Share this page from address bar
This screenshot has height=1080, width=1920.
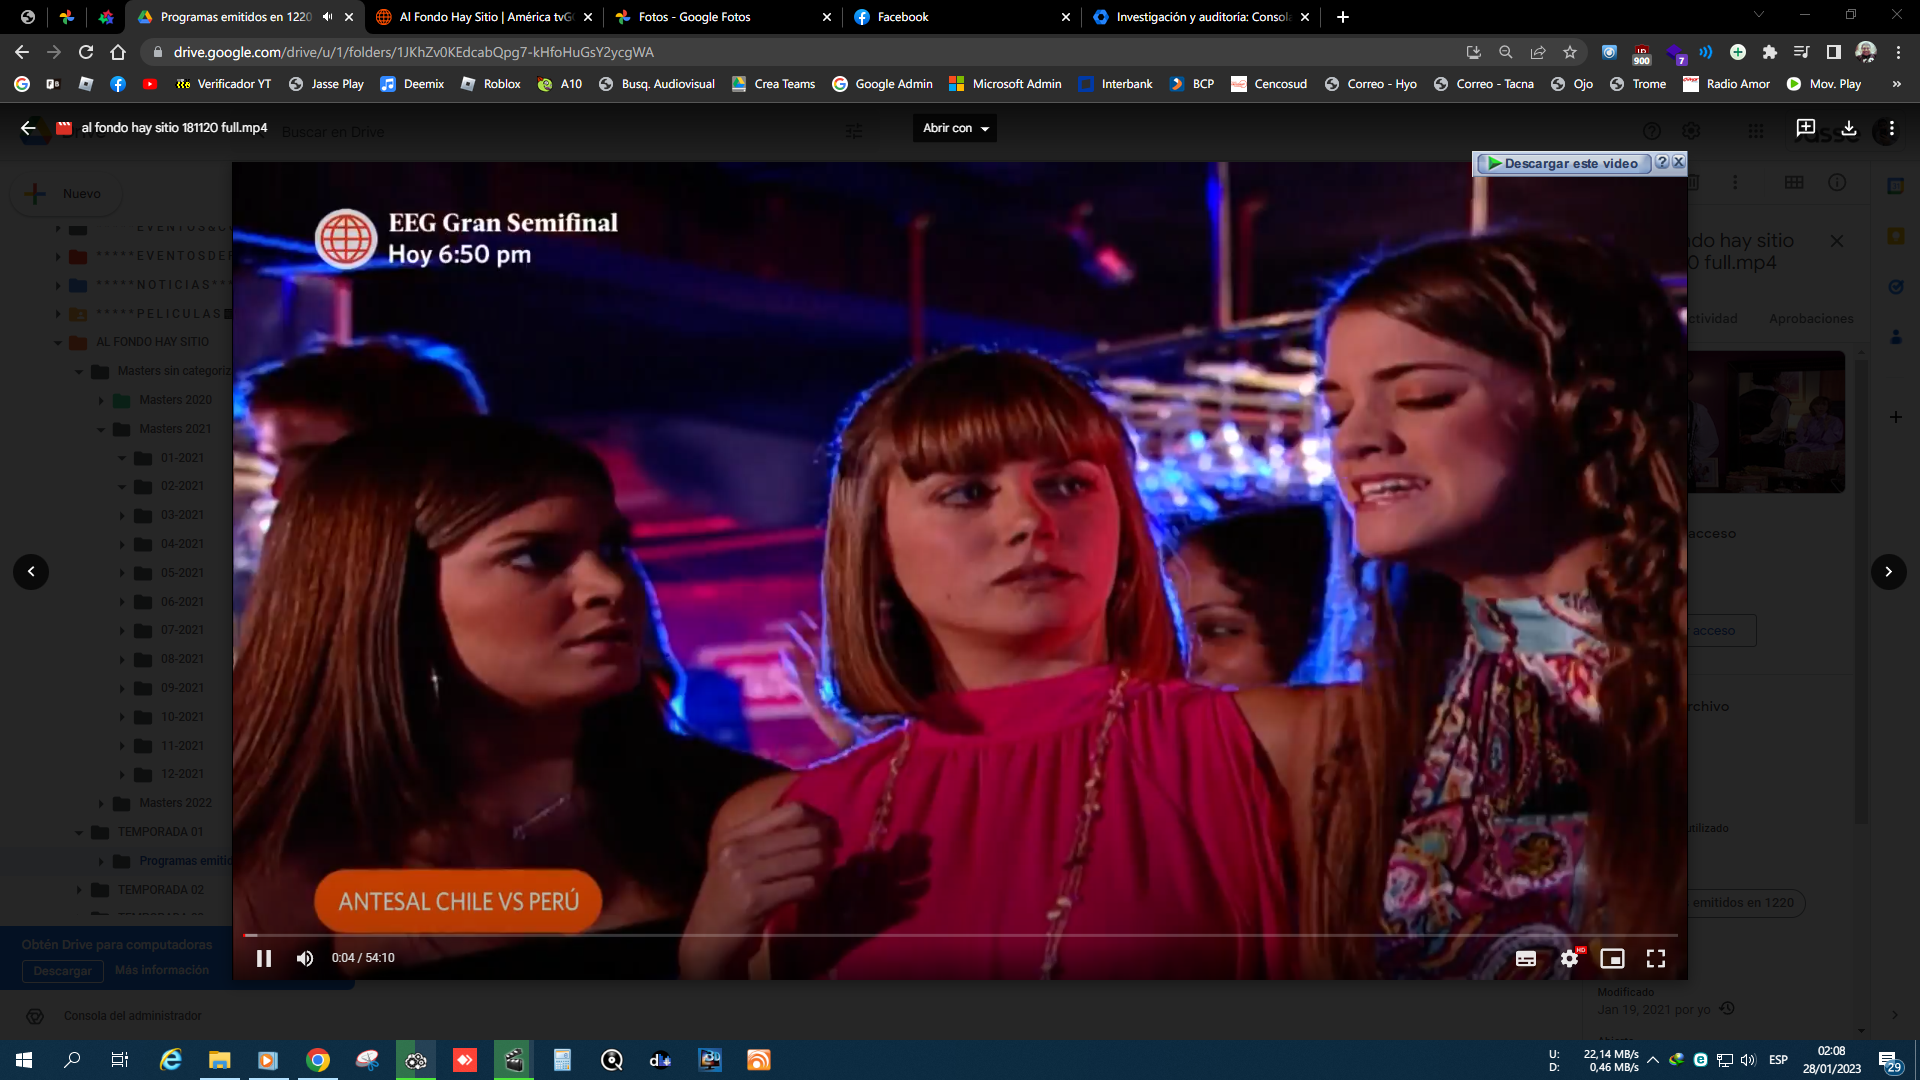click(1538, 52)
